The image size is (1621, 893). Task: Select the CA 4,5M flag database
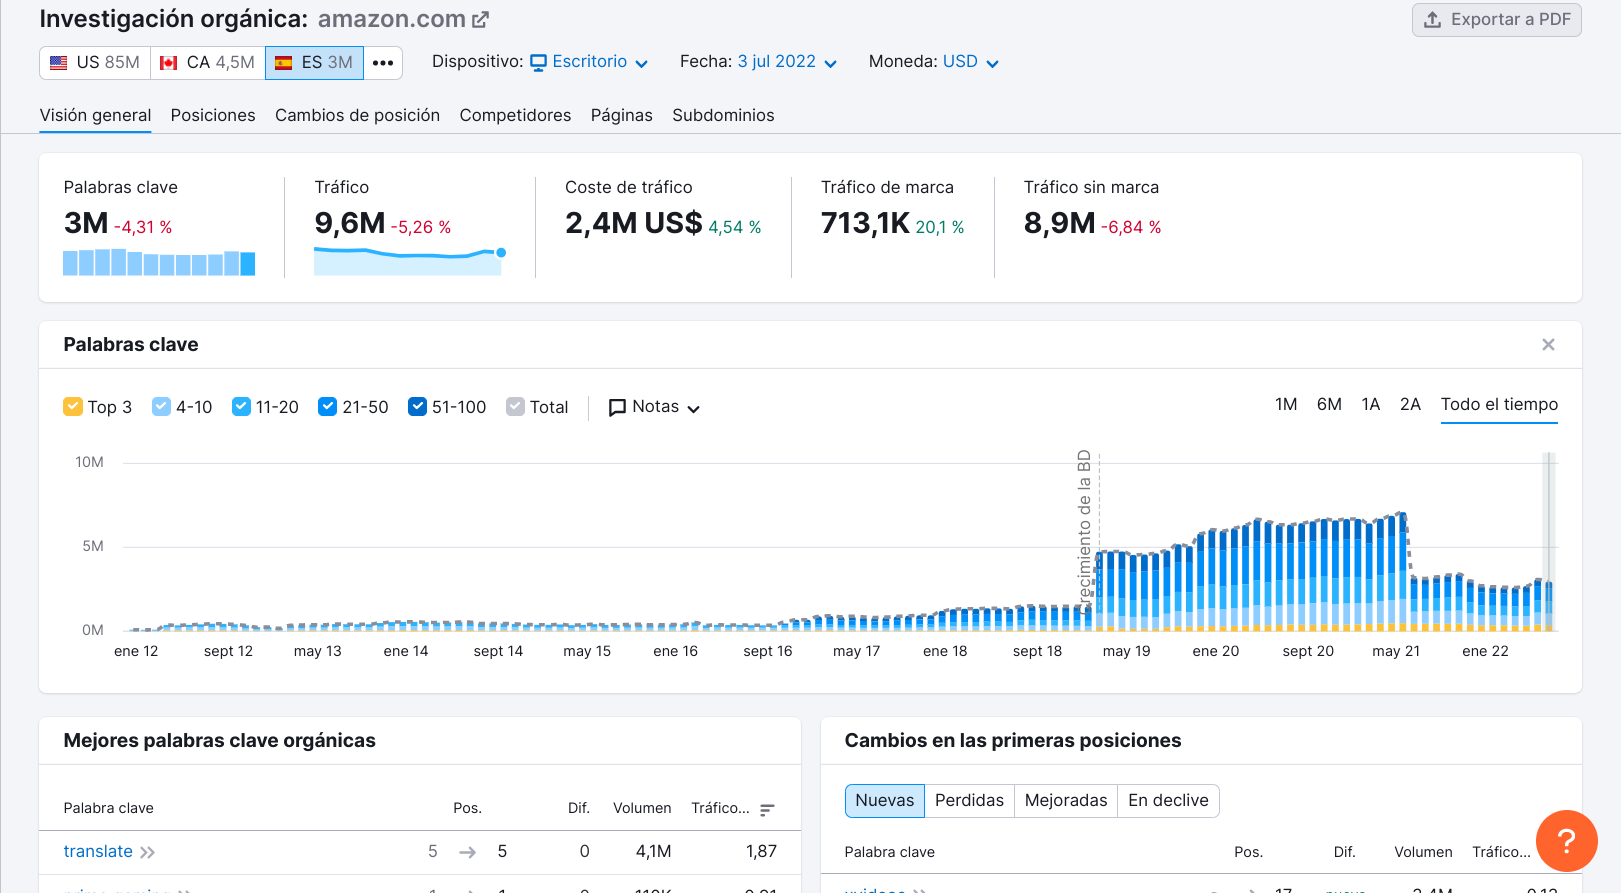(x=207, y=62)
